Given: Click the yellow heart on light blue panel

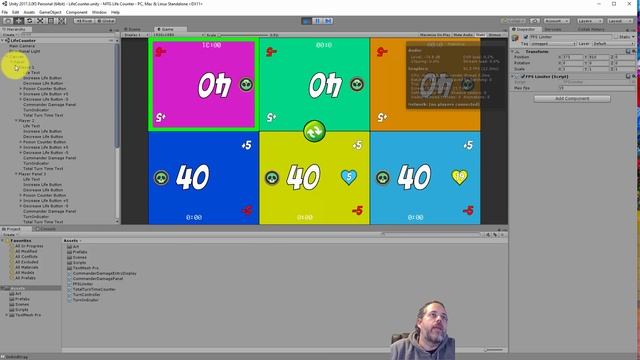Looking at the screenshot, I should point(460,177).
